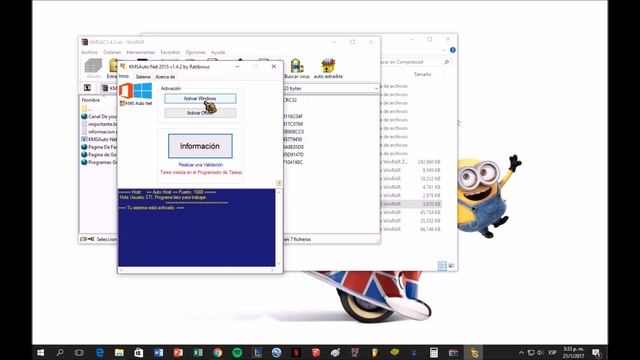Switch Explorer to large icons view

[x=451, y=266]
